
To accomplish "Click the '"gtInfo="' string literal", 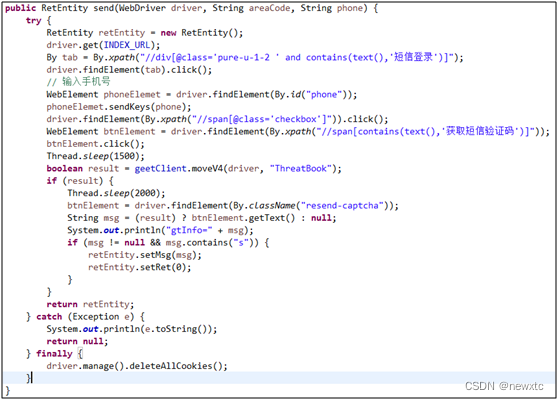I will tap(189, 230).
